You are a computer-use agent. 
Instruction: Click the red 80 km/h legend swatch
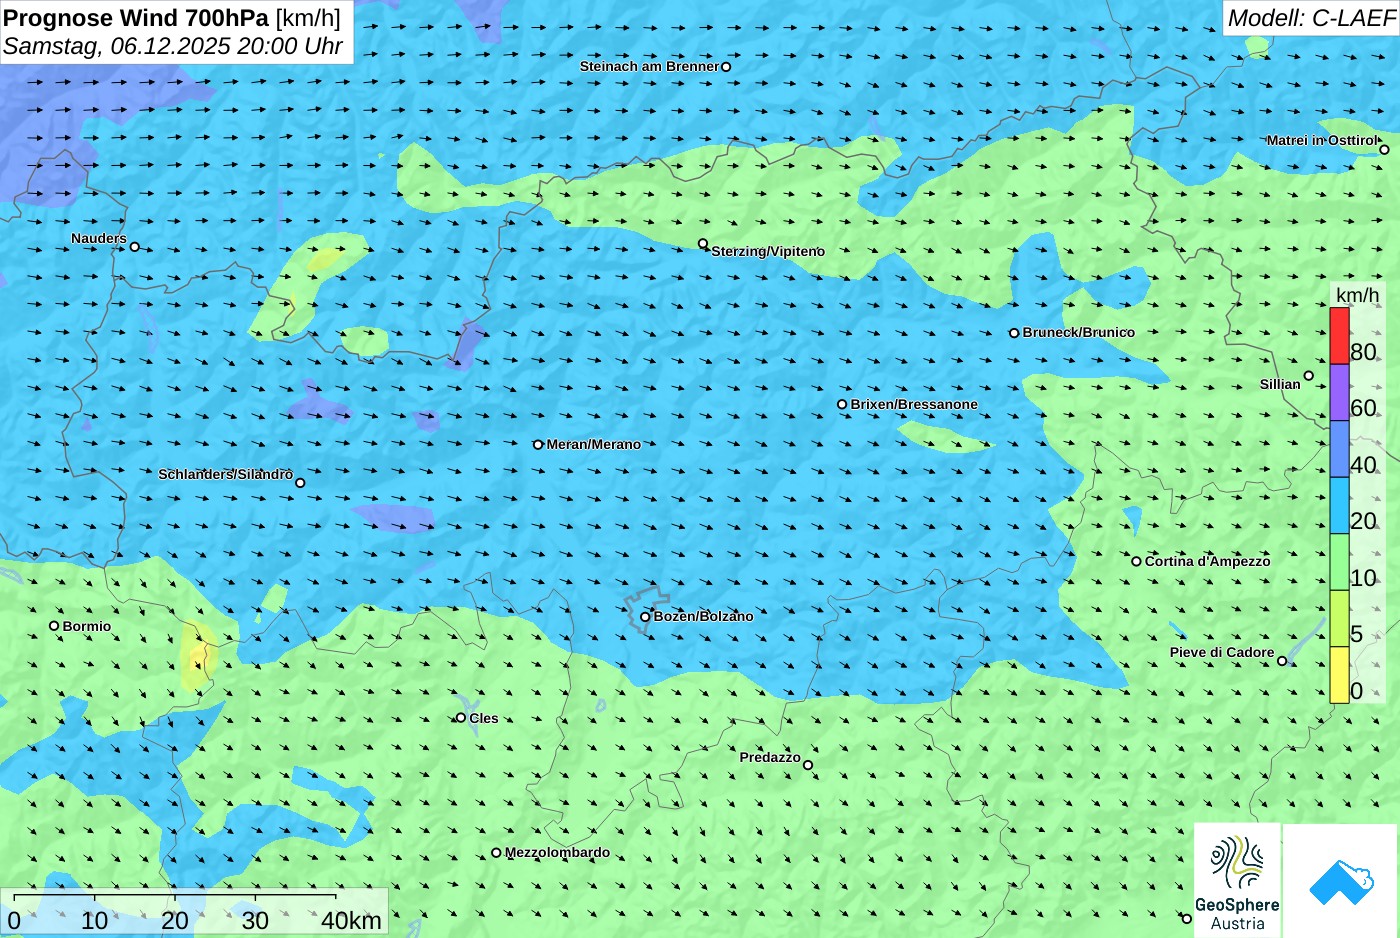[1339, 336]
